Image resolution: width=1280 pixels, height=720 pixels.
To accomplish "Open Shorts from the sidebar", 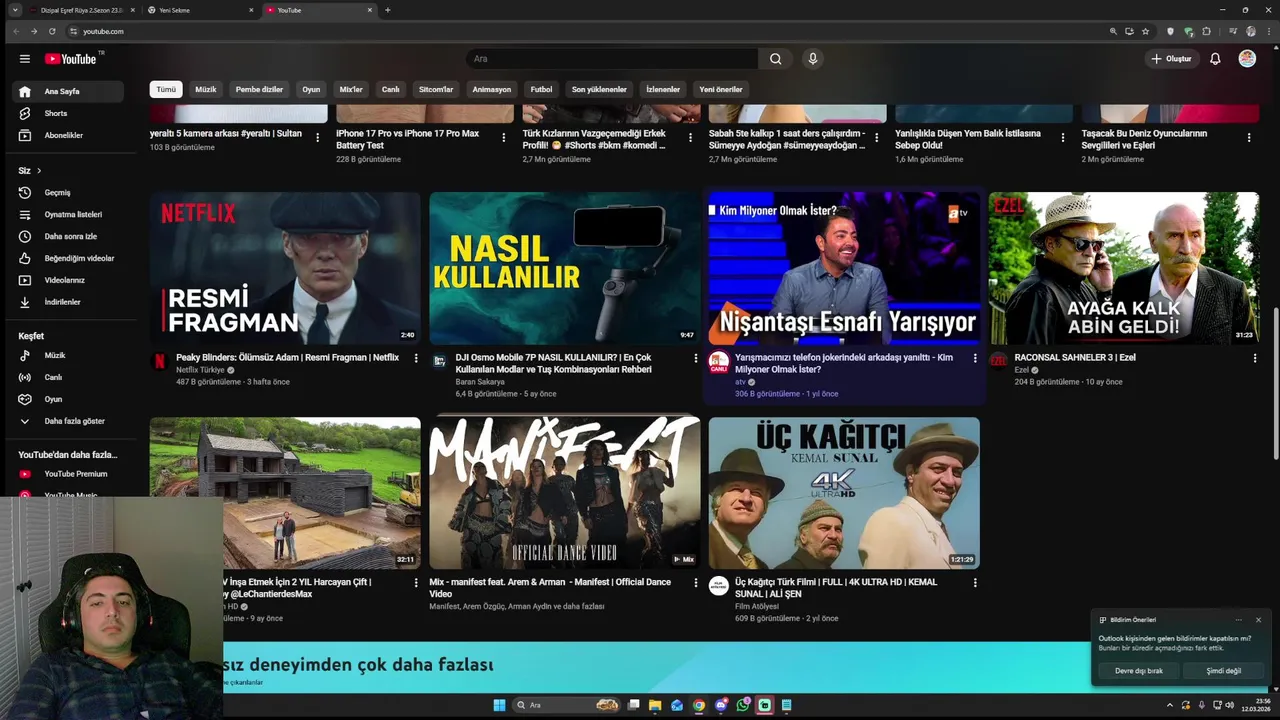I will point(69,113).
